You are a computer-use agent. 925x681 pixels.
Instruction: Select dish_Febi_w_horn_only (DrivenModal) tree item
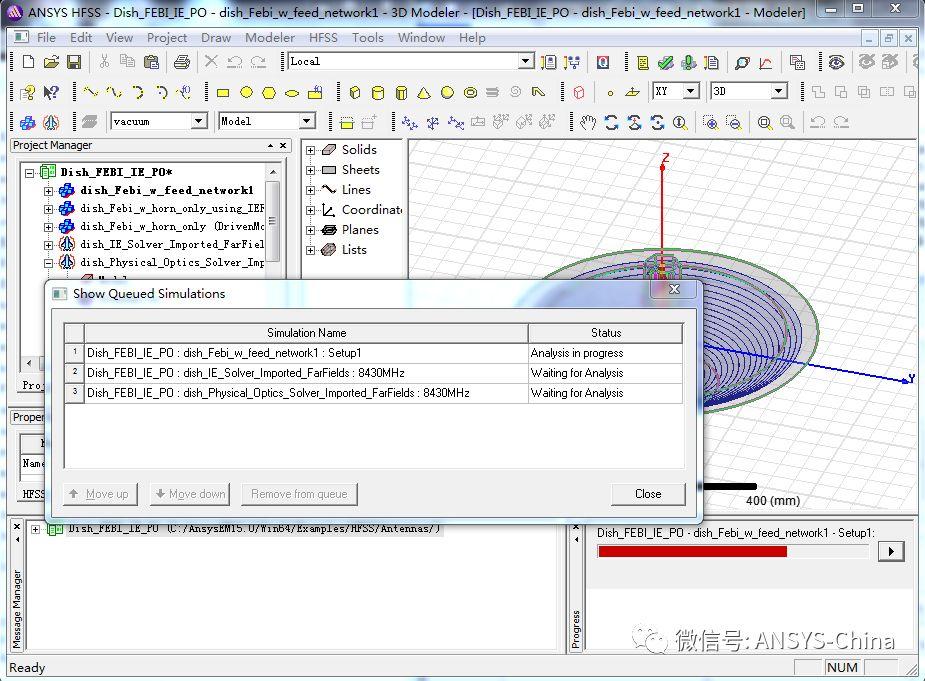172,227
